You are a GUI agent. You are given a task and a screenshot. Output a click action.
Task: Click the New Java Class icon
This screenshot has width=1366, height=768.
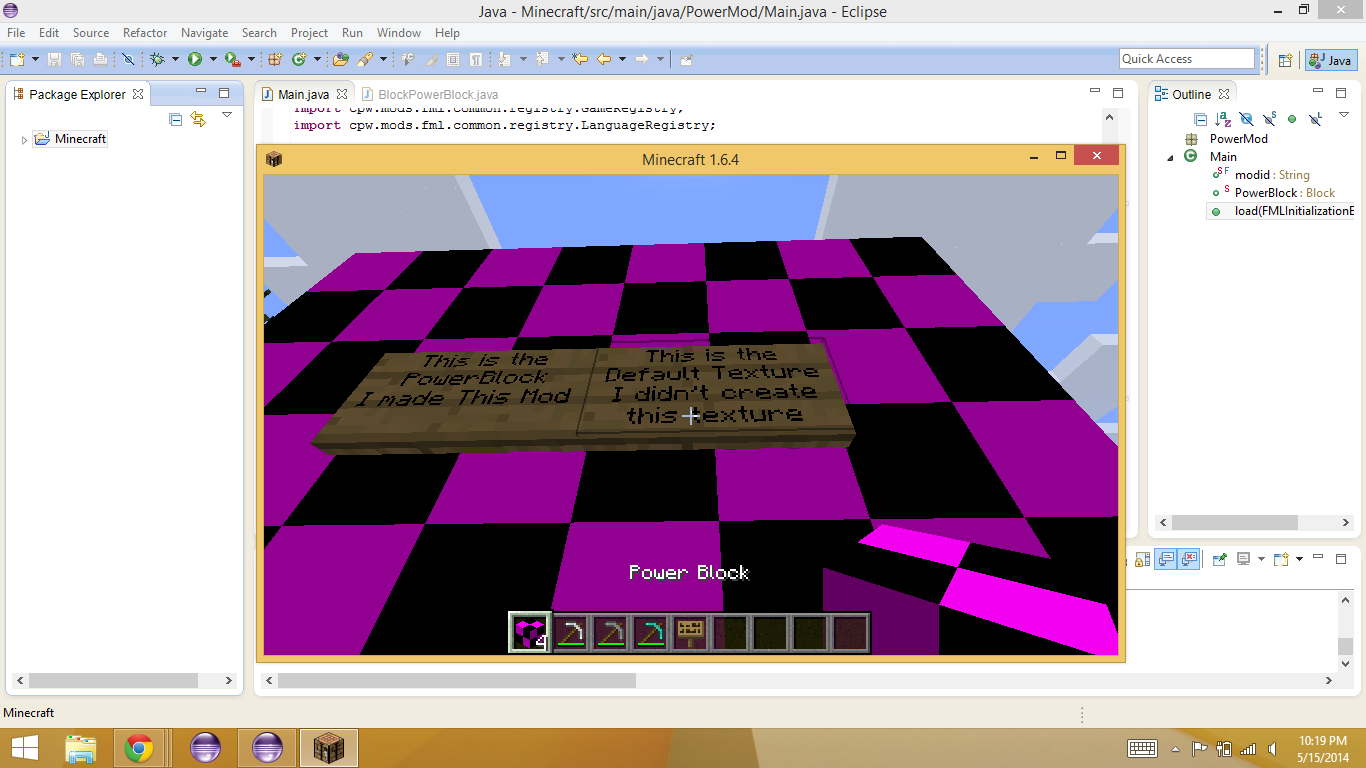coord(298,59)
